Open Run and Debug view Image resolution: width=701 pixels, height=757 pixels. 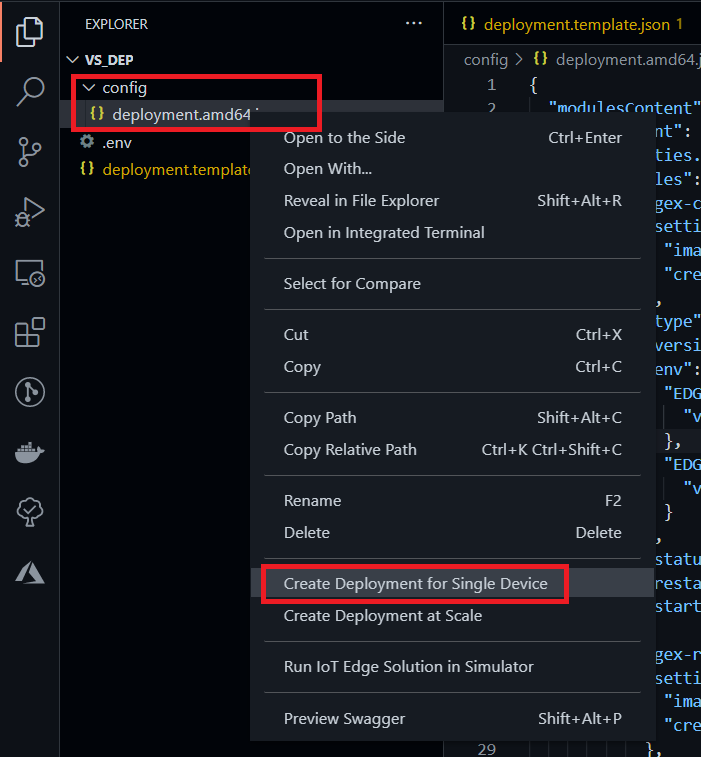click(x=30, y=212)
